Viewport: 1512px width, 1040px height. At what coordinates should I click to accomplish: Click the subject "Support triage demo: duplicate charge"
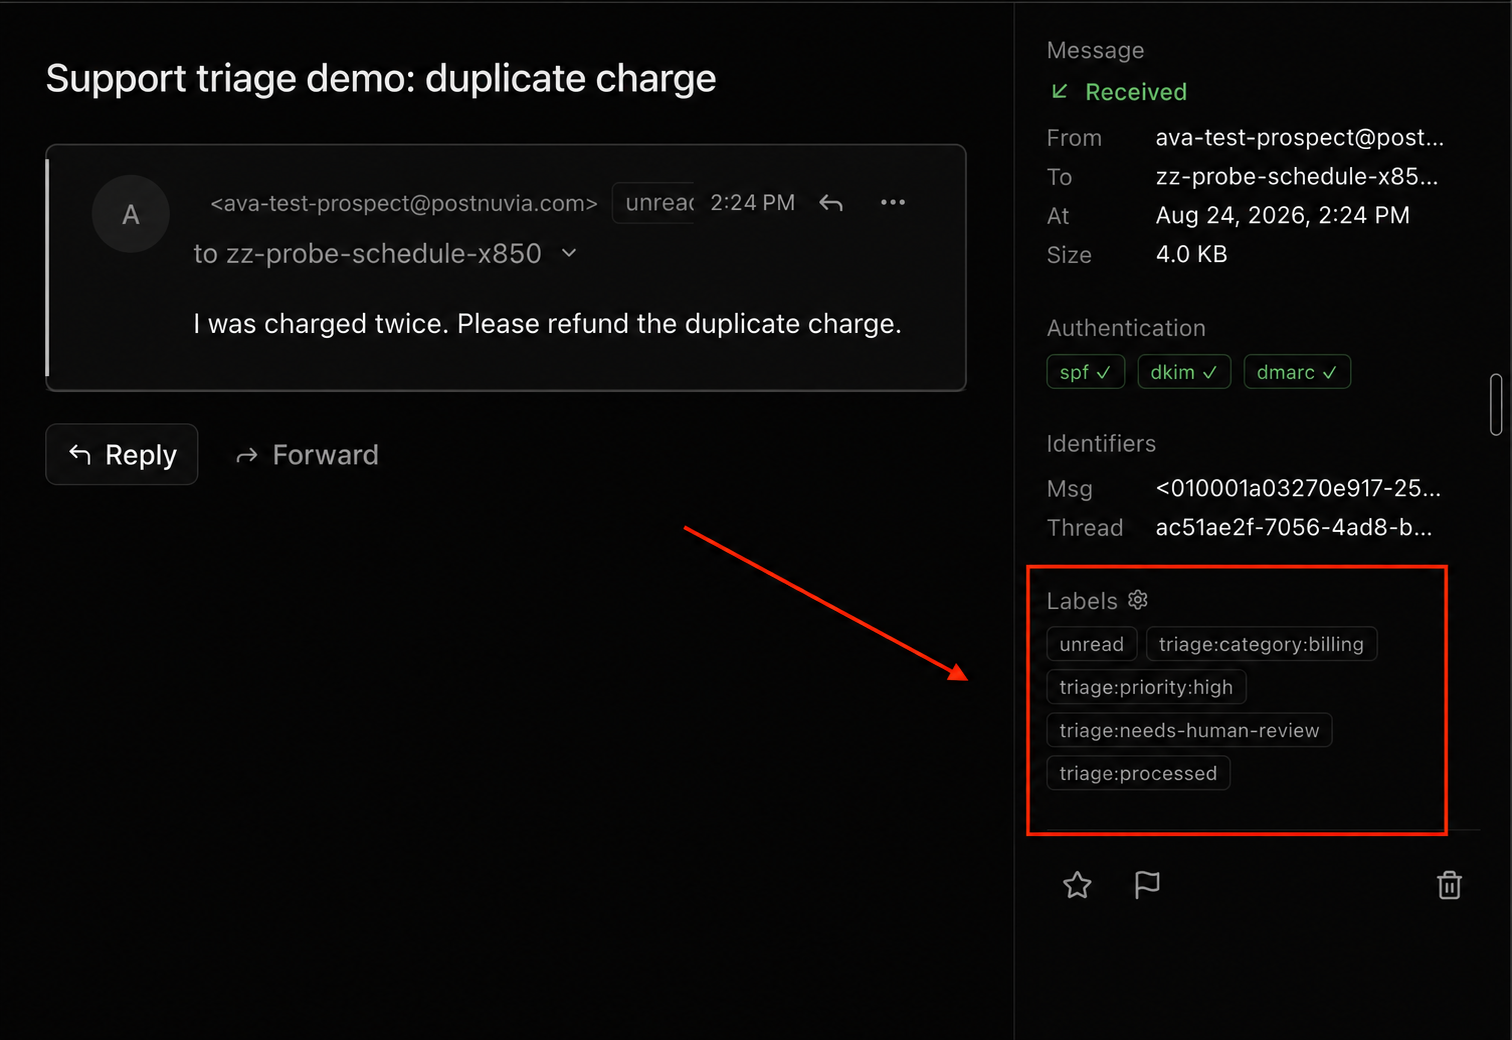tap(381, 78)
